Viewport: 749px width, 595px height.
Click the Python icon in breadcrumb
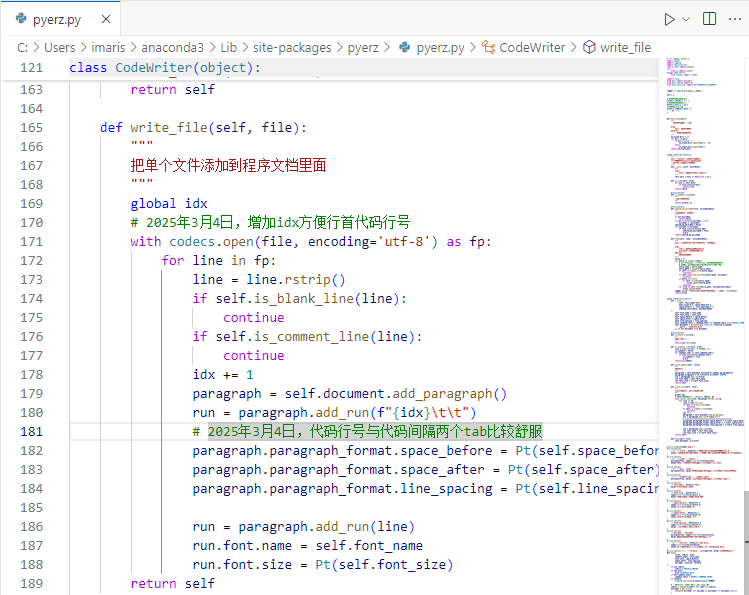pyautogui.click(x=405, y=47)
